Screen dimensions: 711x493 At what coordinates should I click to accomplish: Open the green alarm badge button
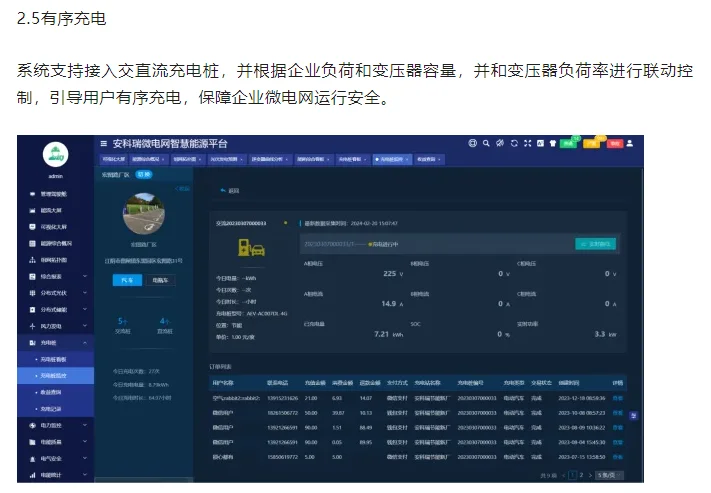[568, 143]
